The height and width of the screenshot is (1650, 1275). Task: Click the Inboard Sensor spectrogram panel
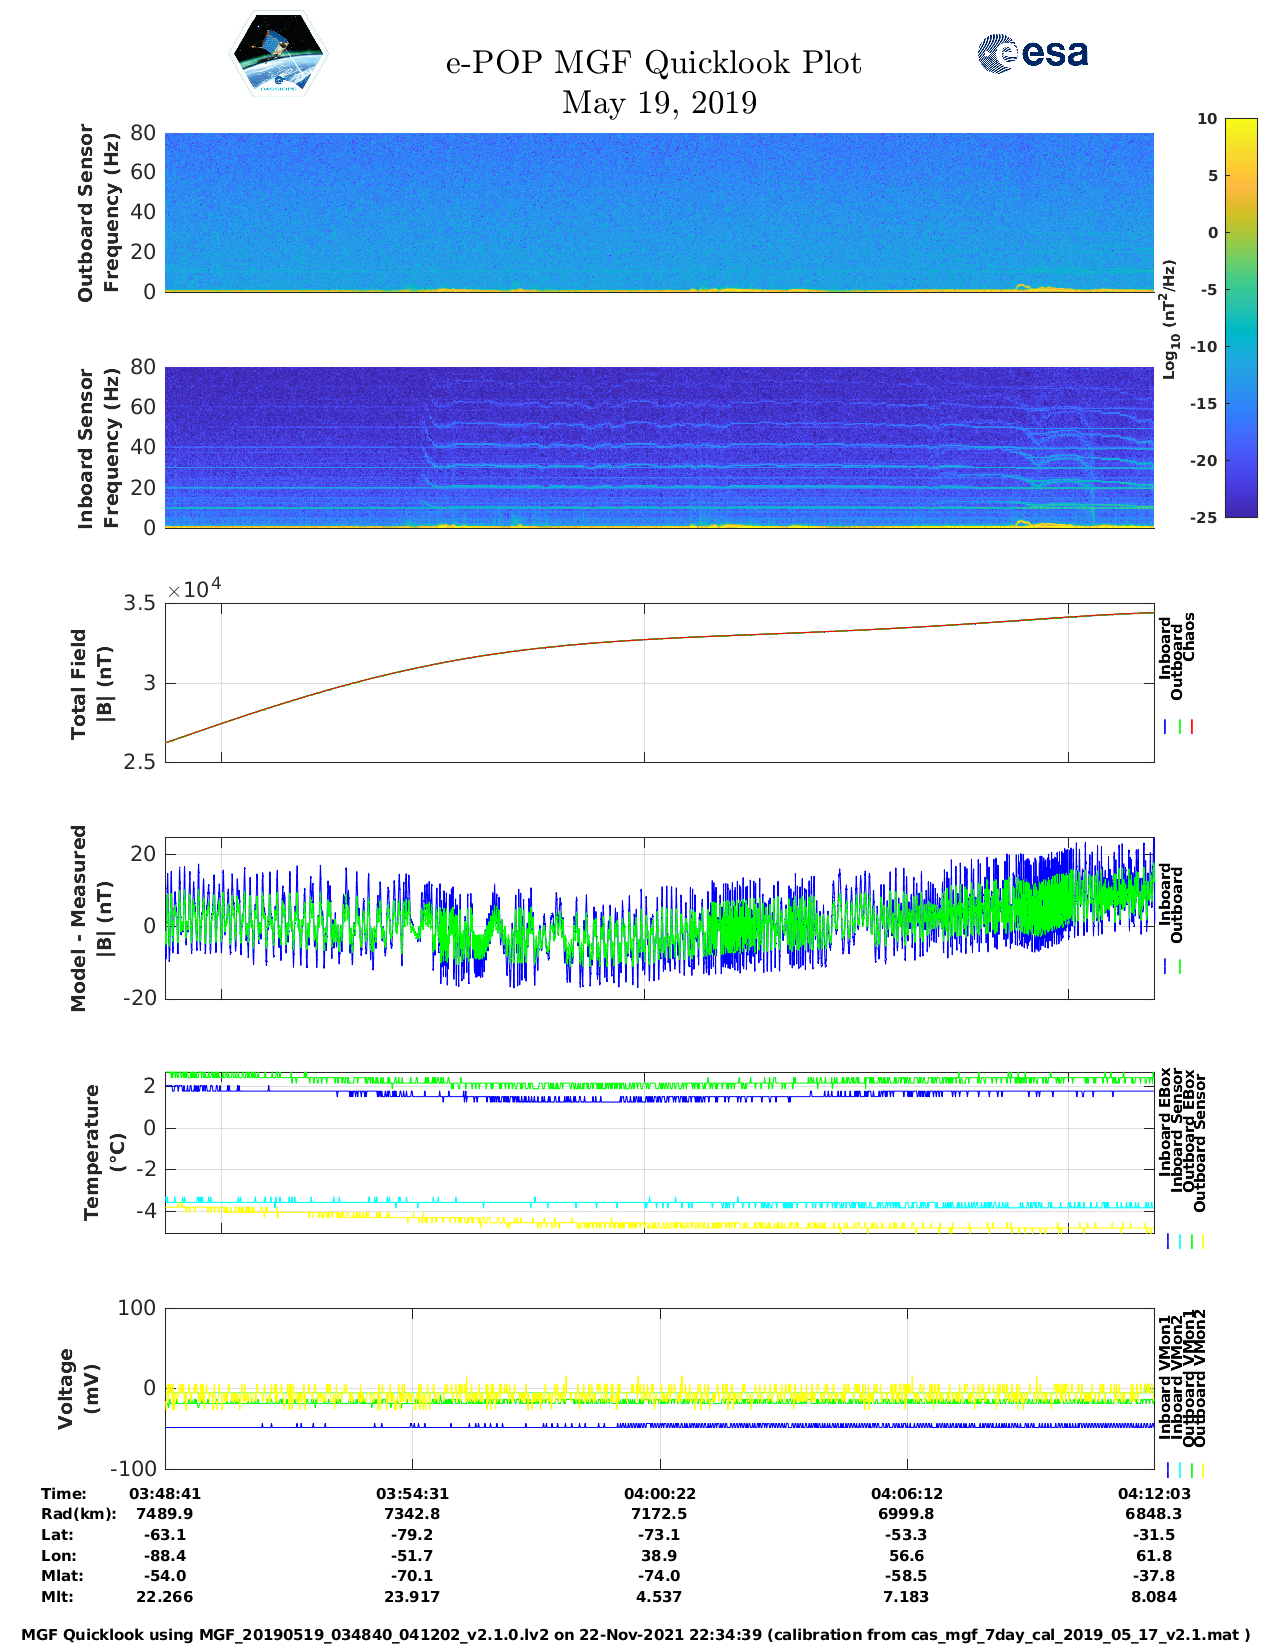point(659,447)
